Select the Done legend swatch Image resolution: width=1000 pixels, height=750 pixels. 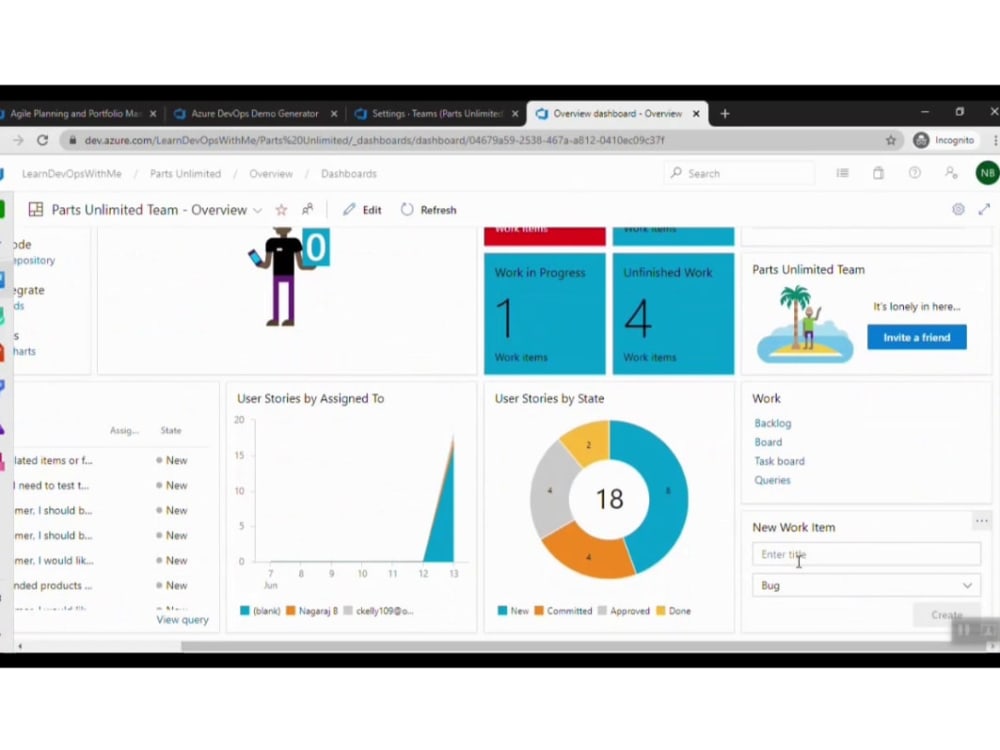pyautogui.click(x=661, y=611)
